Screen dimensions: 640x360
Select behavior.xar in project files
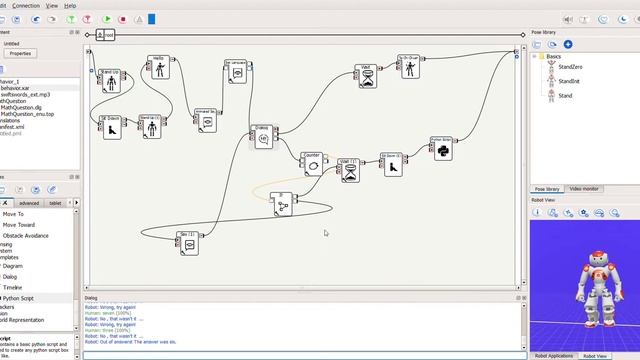point(15,88)
